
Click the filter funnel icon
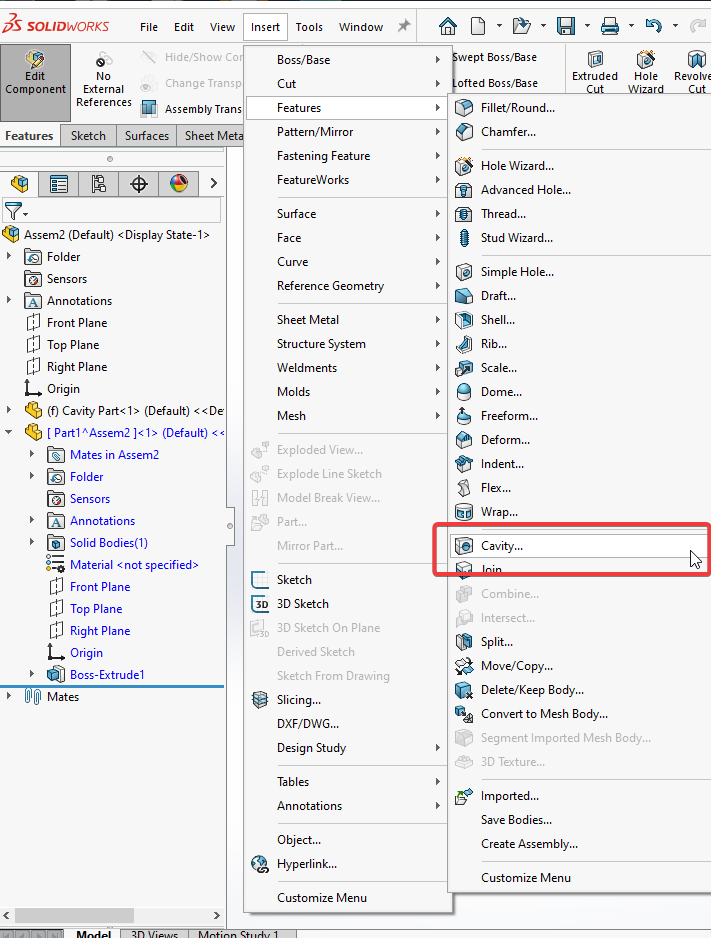[x=14, y=211]
